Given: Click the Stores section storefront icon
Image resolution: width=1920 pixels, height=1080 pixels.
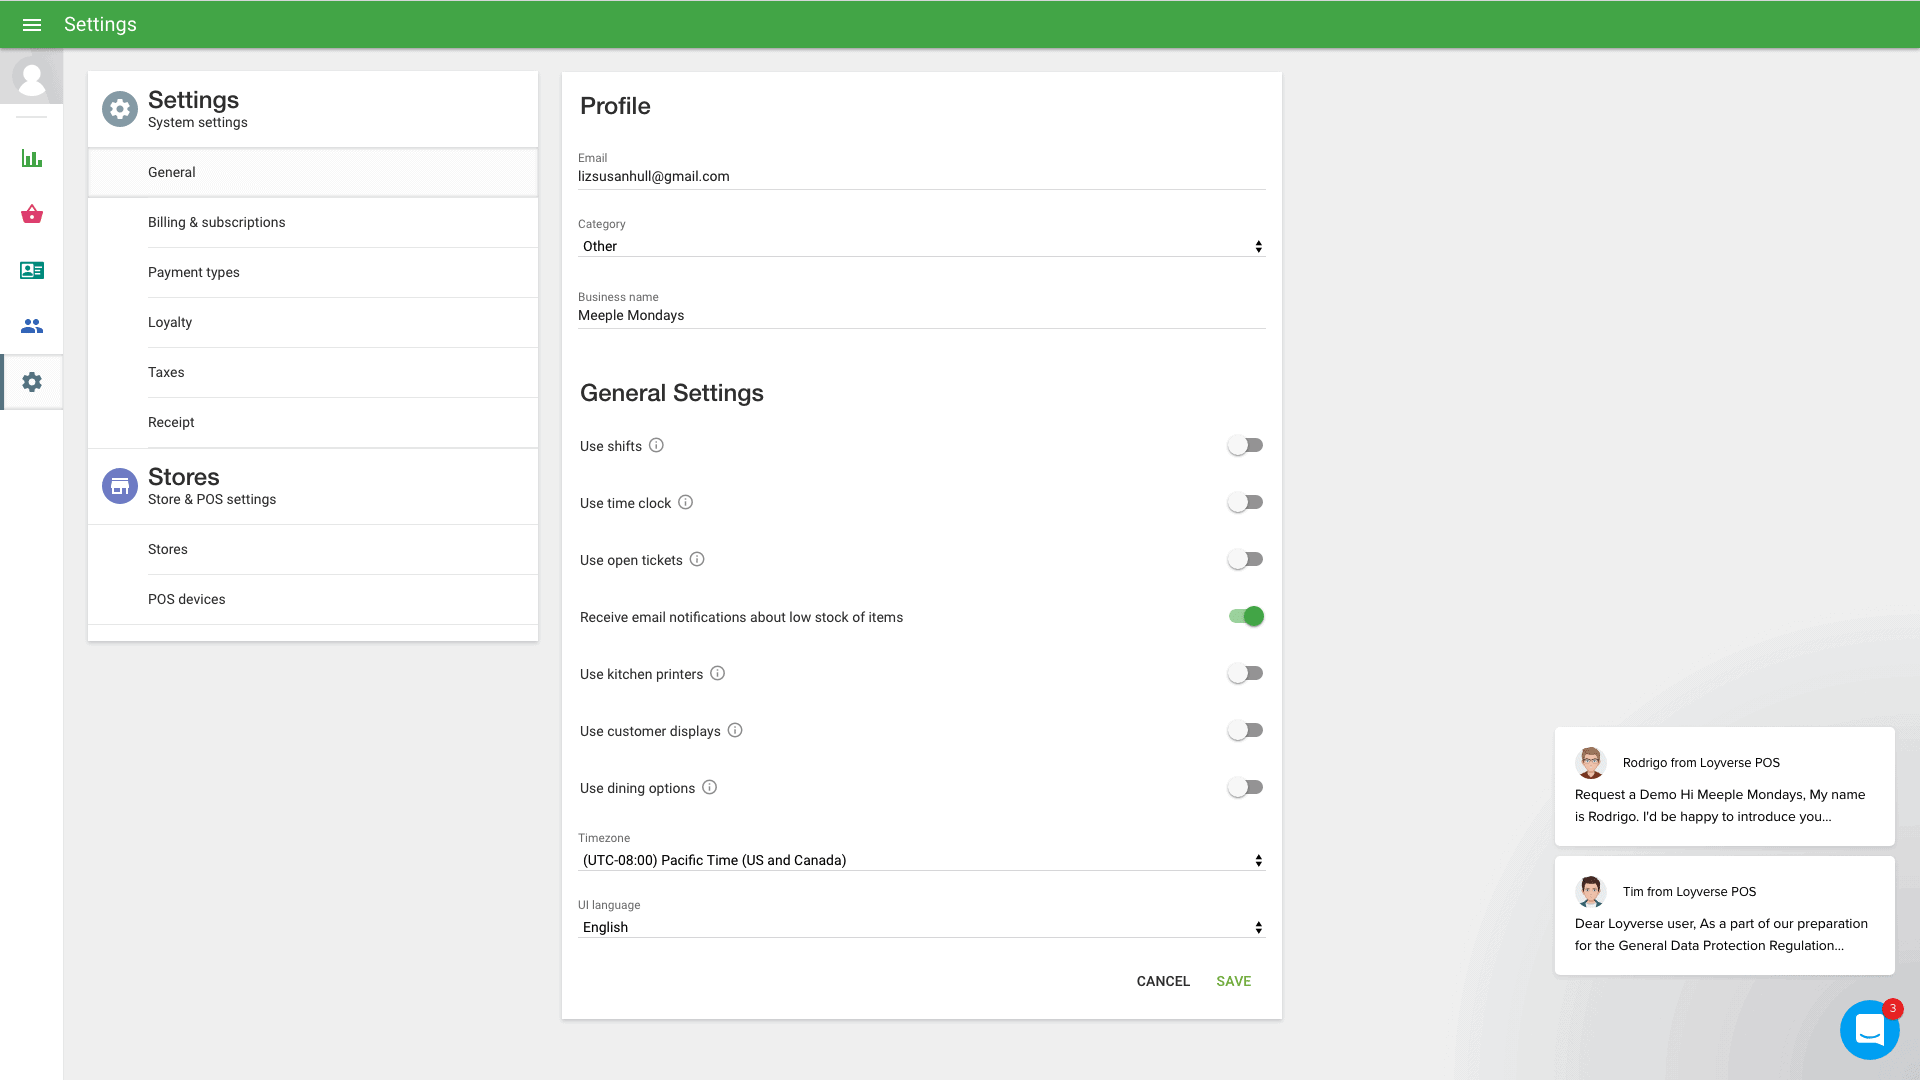Looking at the screenshot, I should click(120, 486).
